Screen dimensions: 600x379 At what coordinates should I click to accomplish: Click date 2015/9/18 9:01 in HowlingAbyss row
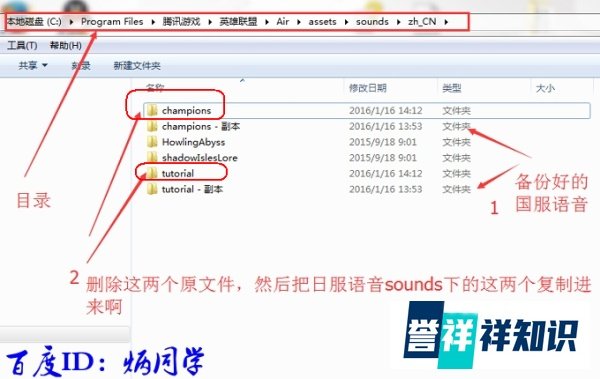point(382,142)
